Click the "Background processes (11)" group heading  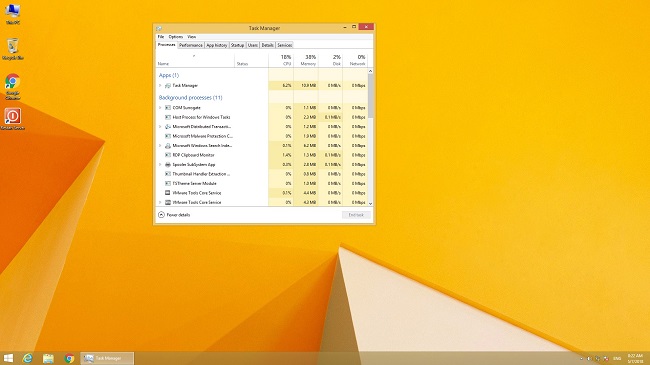click(191, 97)
